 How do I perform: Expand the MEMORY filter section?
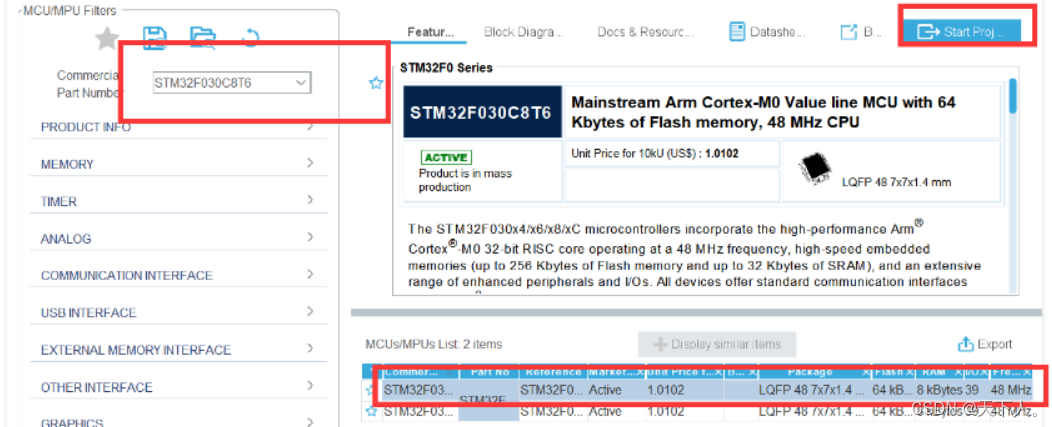click(x=178, y=164)
